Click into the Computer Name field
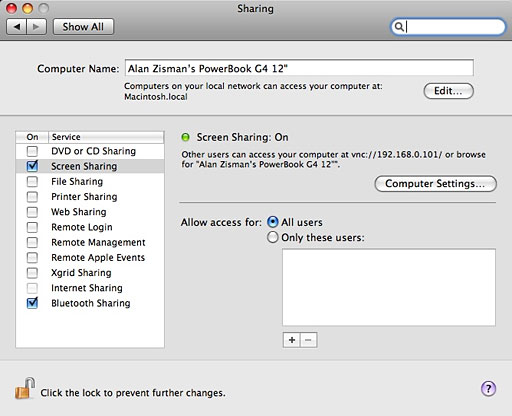 pyautogui.click(x=299, y=68)
